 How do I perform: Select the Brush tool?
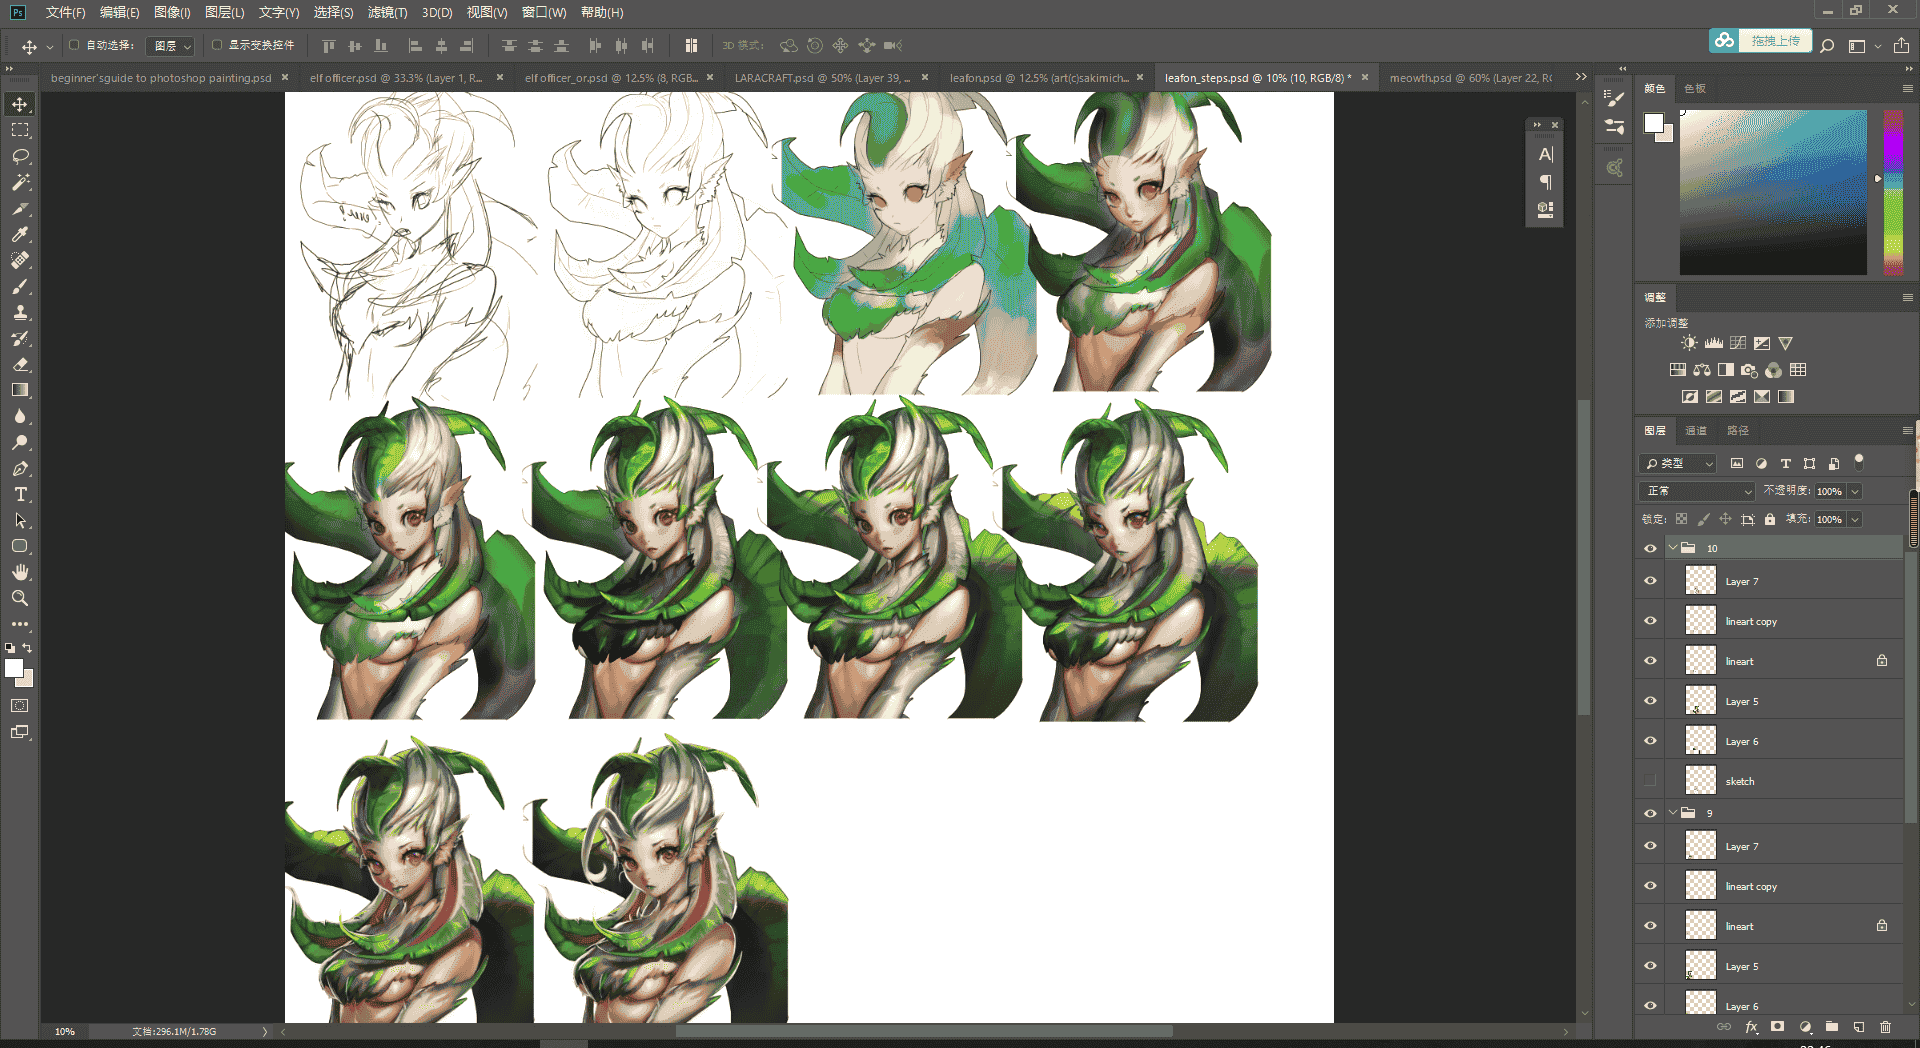click(x=20, y=286)
